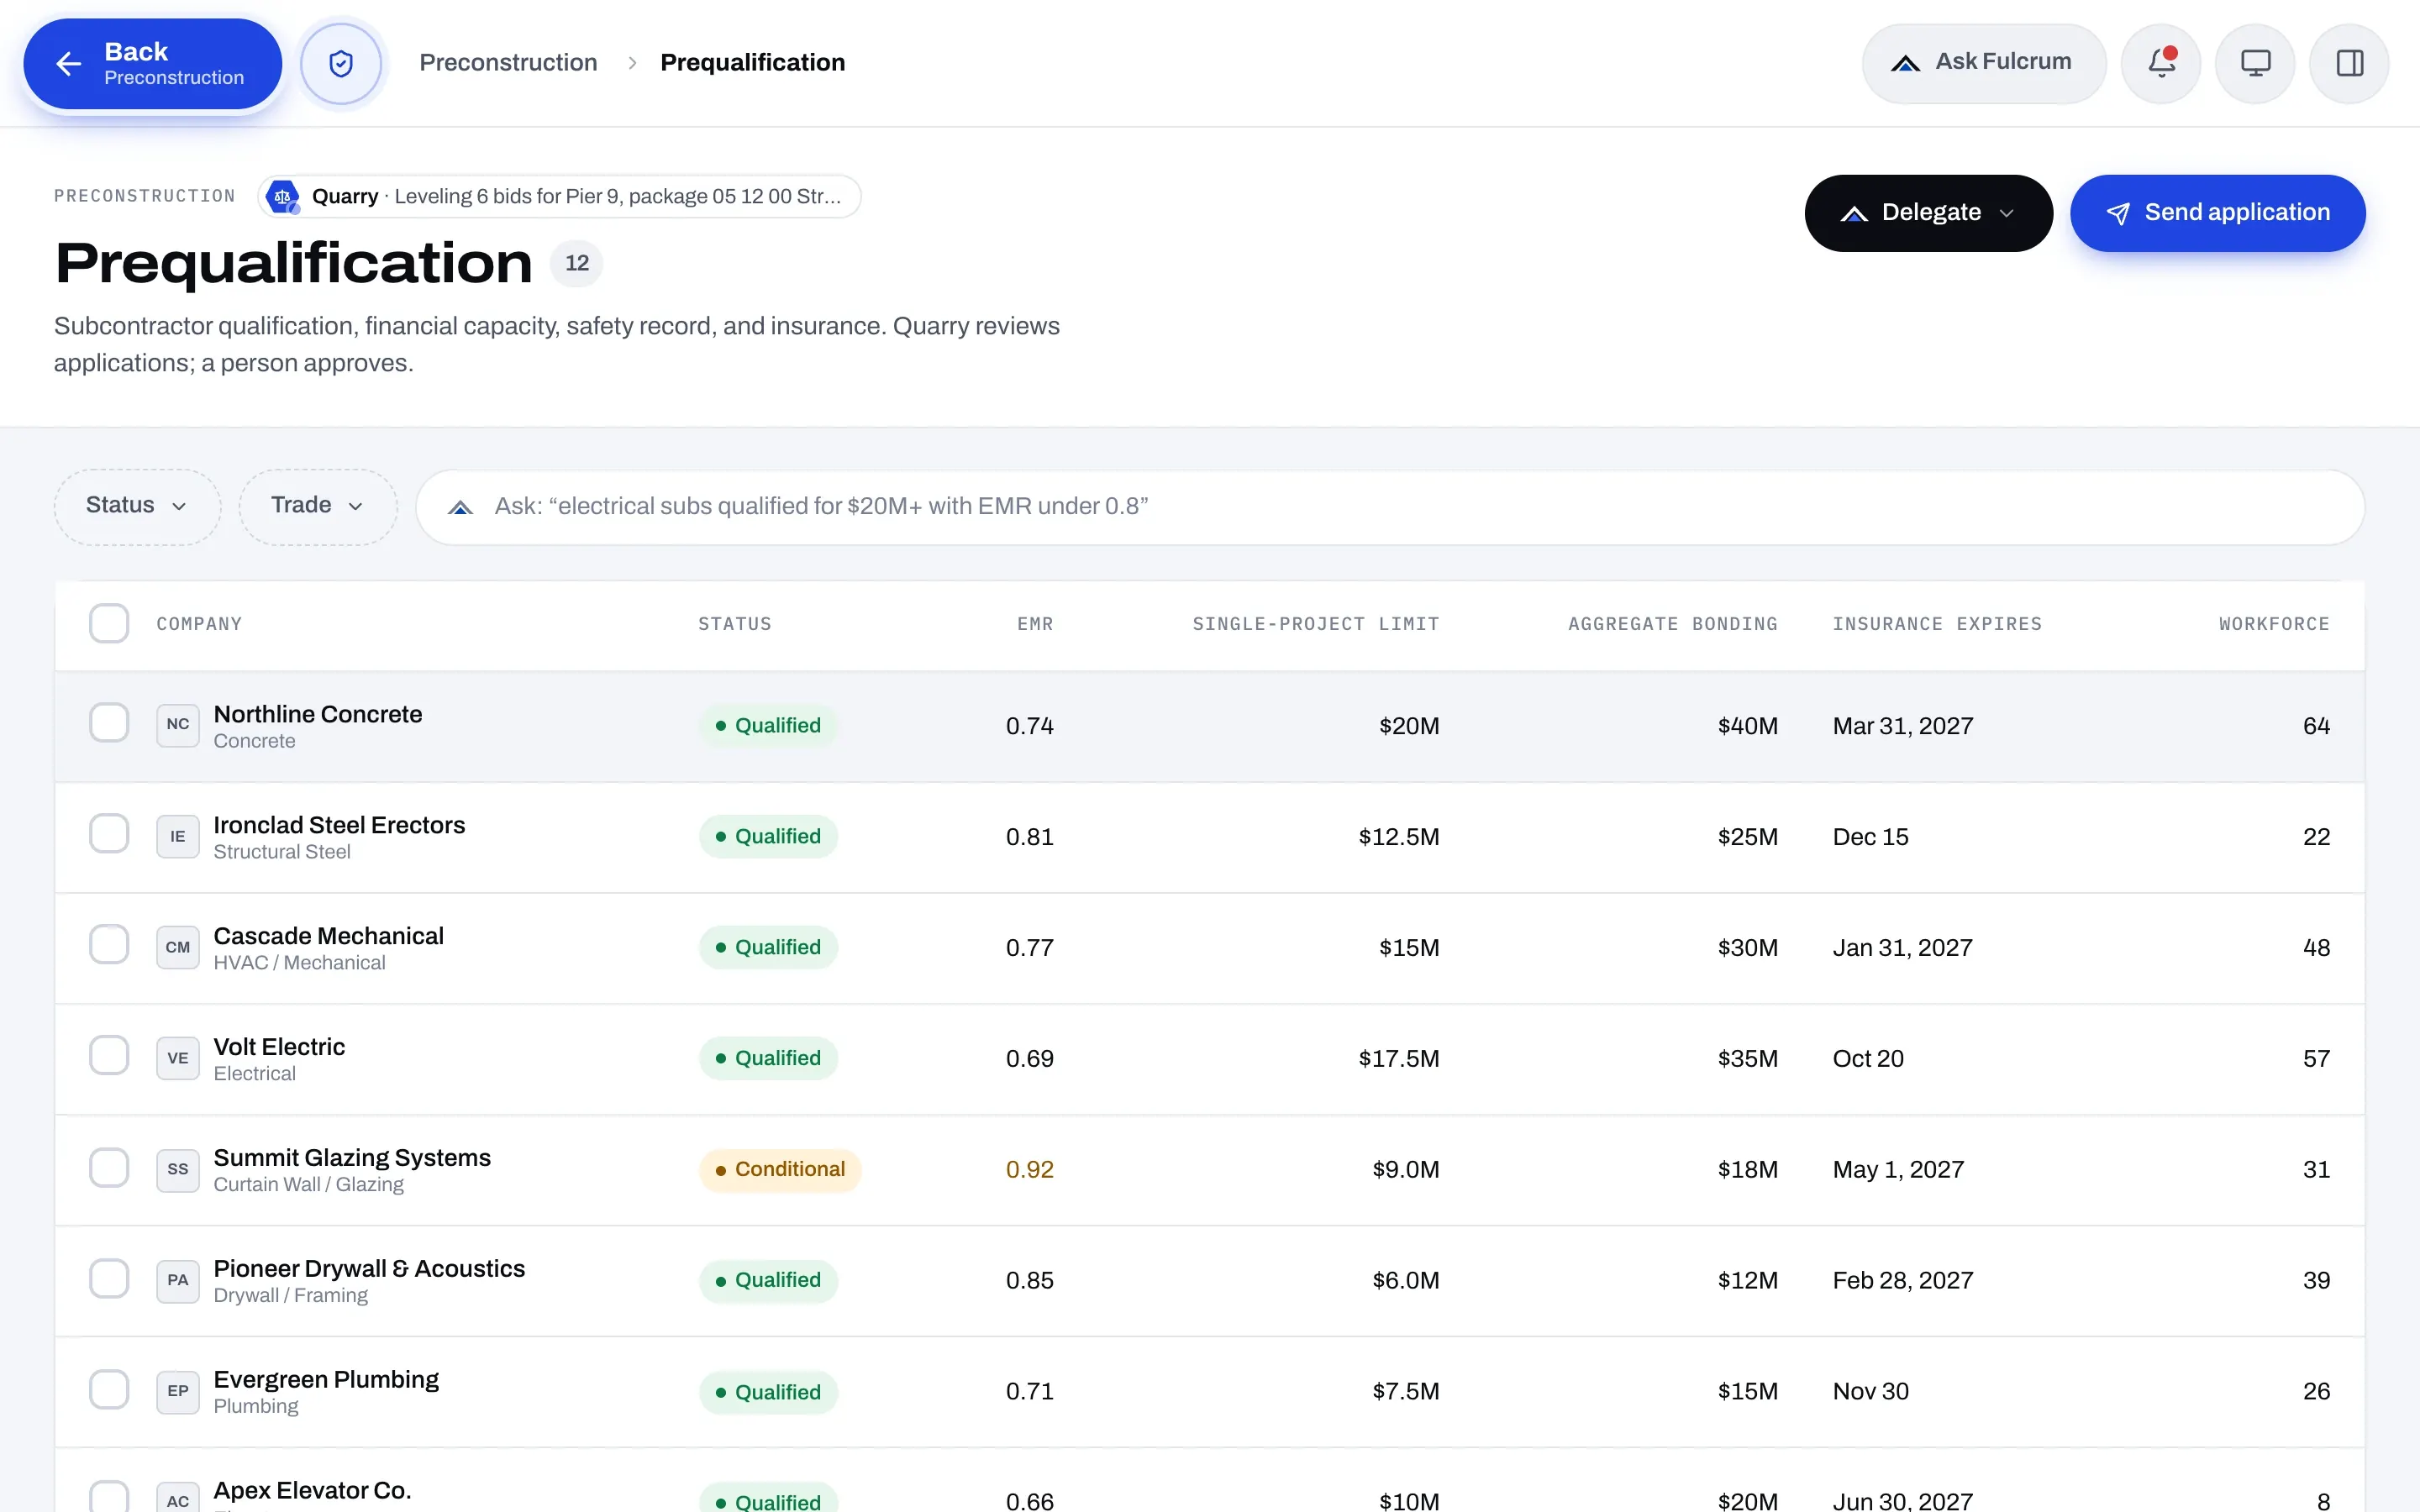The width and height of the screenshot is (2420, 1512).
Task: Click the Send application button
Action: pos(2217,213)
